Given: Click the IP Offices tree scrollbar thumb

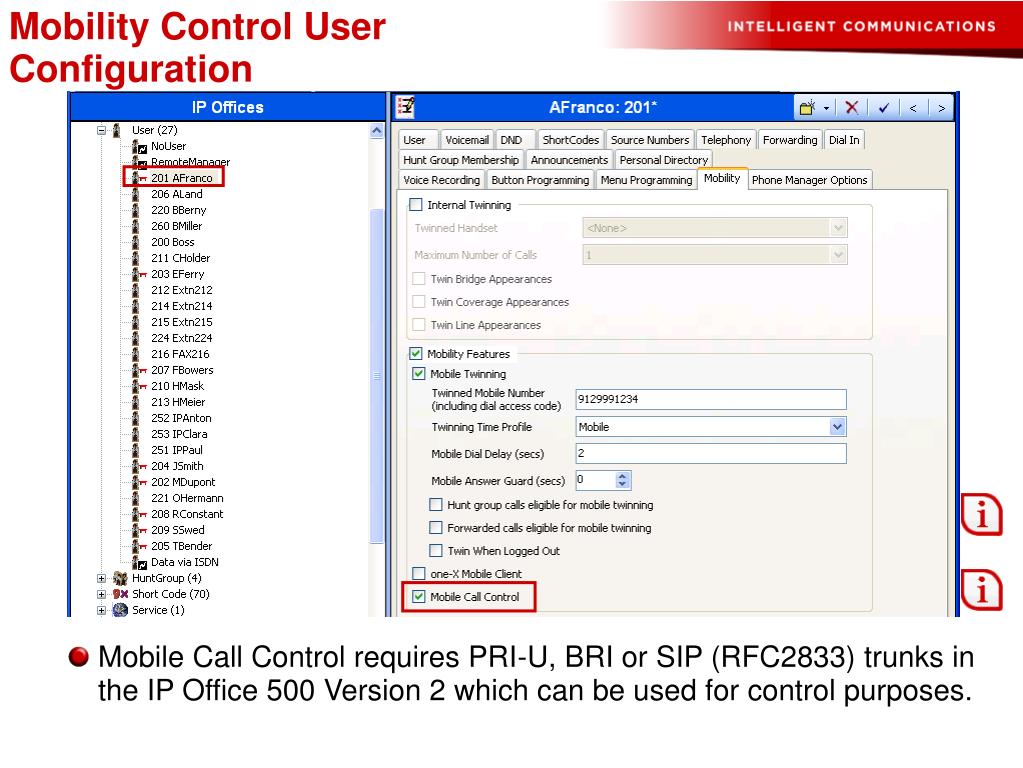Looking at the screenshot, I should coord(376,375).
